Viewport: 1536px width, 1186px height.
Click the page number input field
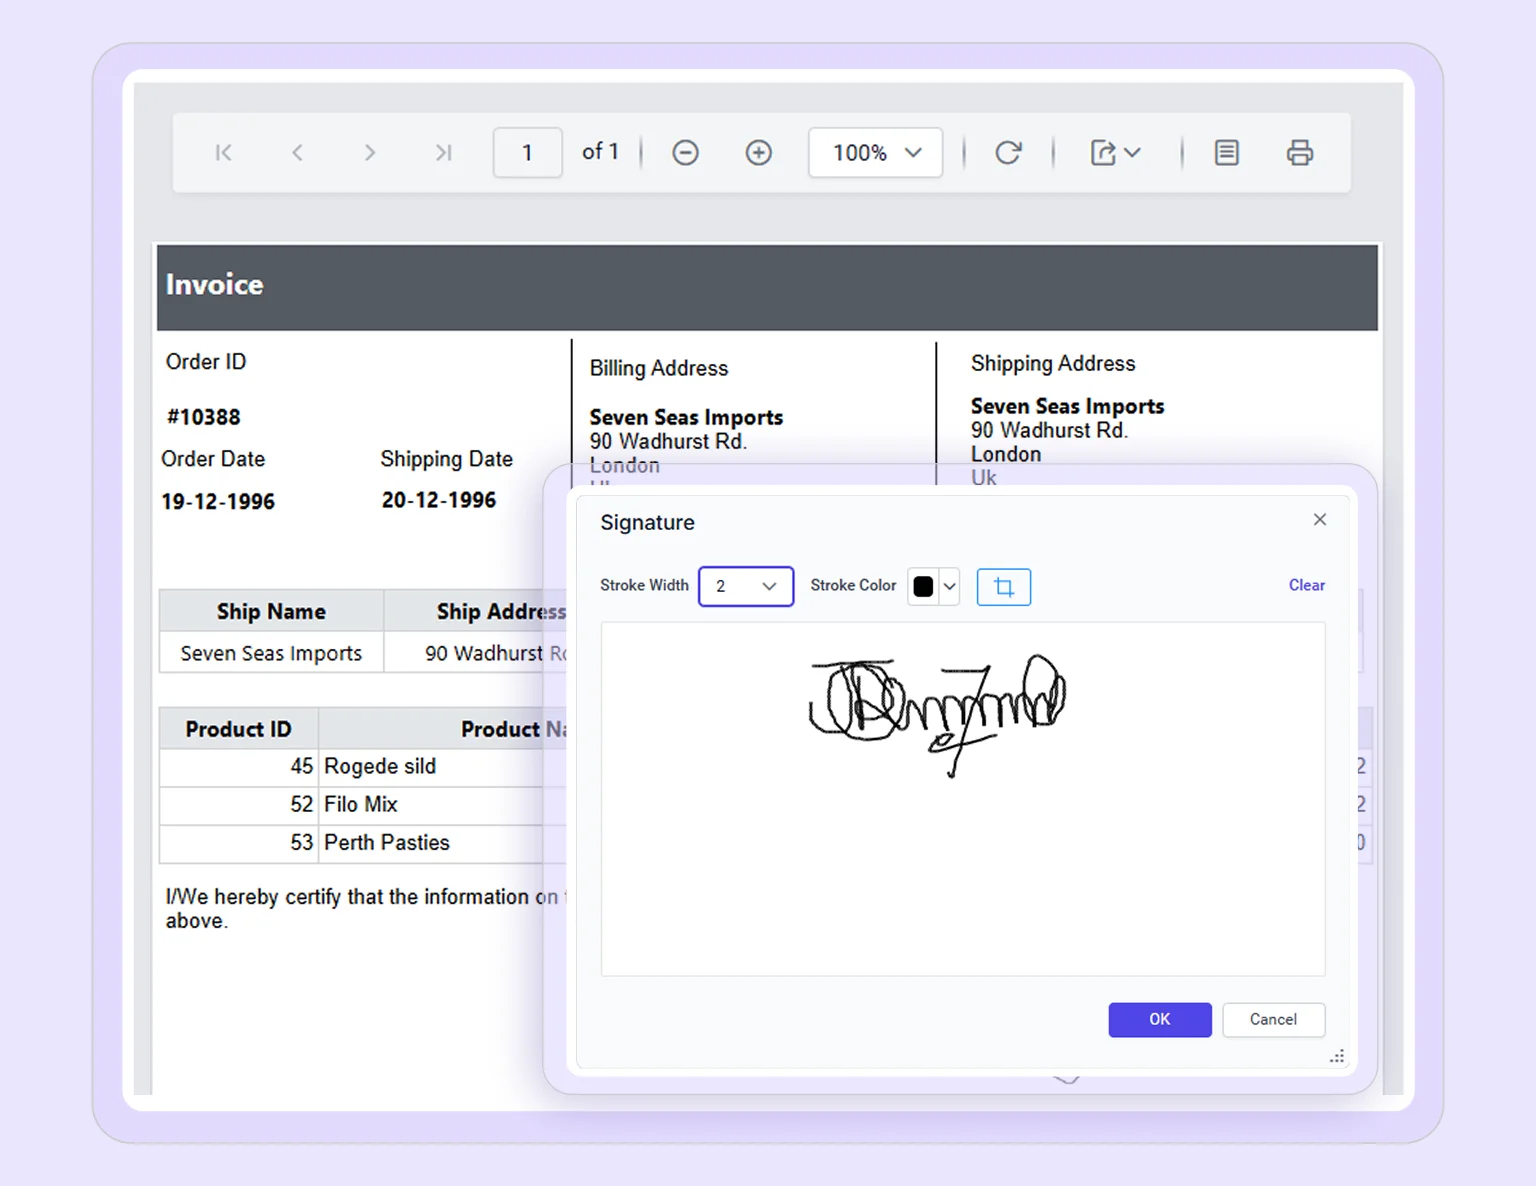527,152
